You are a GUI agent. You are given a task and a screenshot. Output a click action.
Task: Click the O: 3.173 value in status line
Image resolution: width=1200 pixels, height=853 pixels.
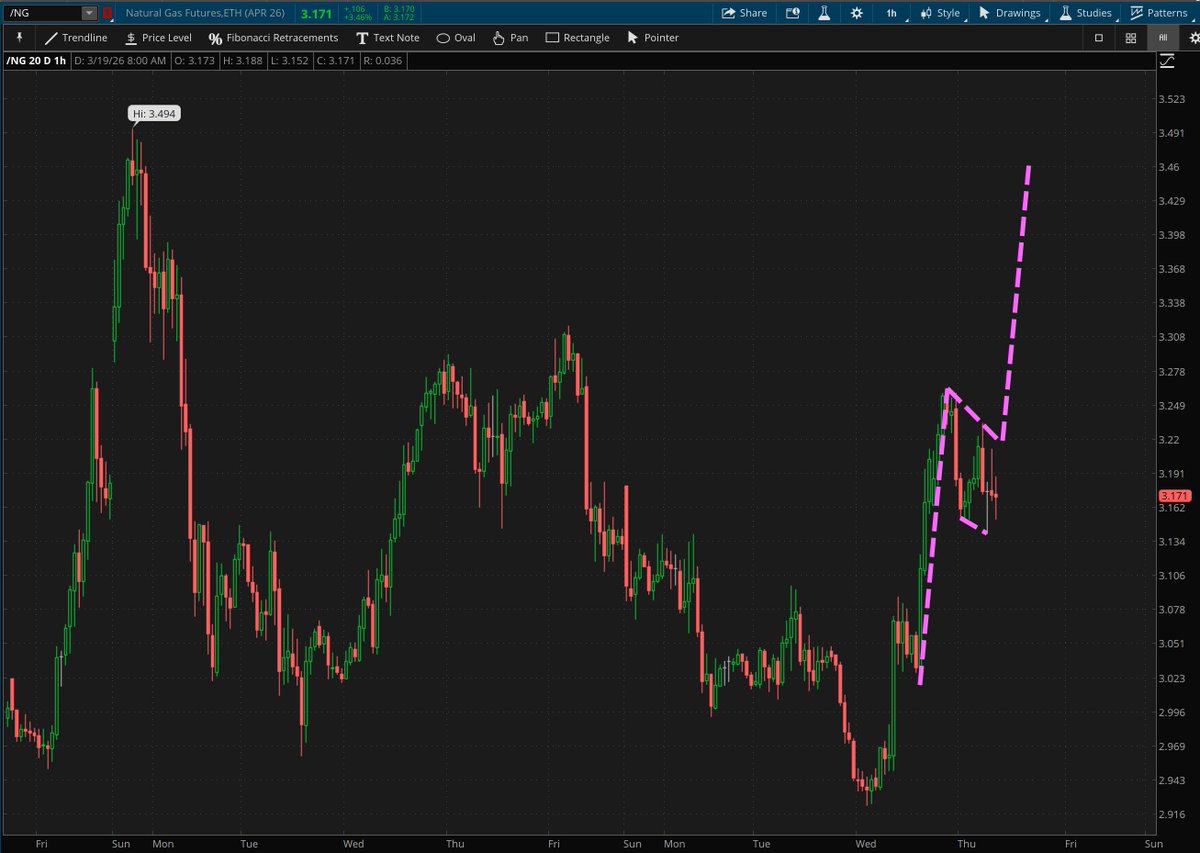[x=194, y=61]
